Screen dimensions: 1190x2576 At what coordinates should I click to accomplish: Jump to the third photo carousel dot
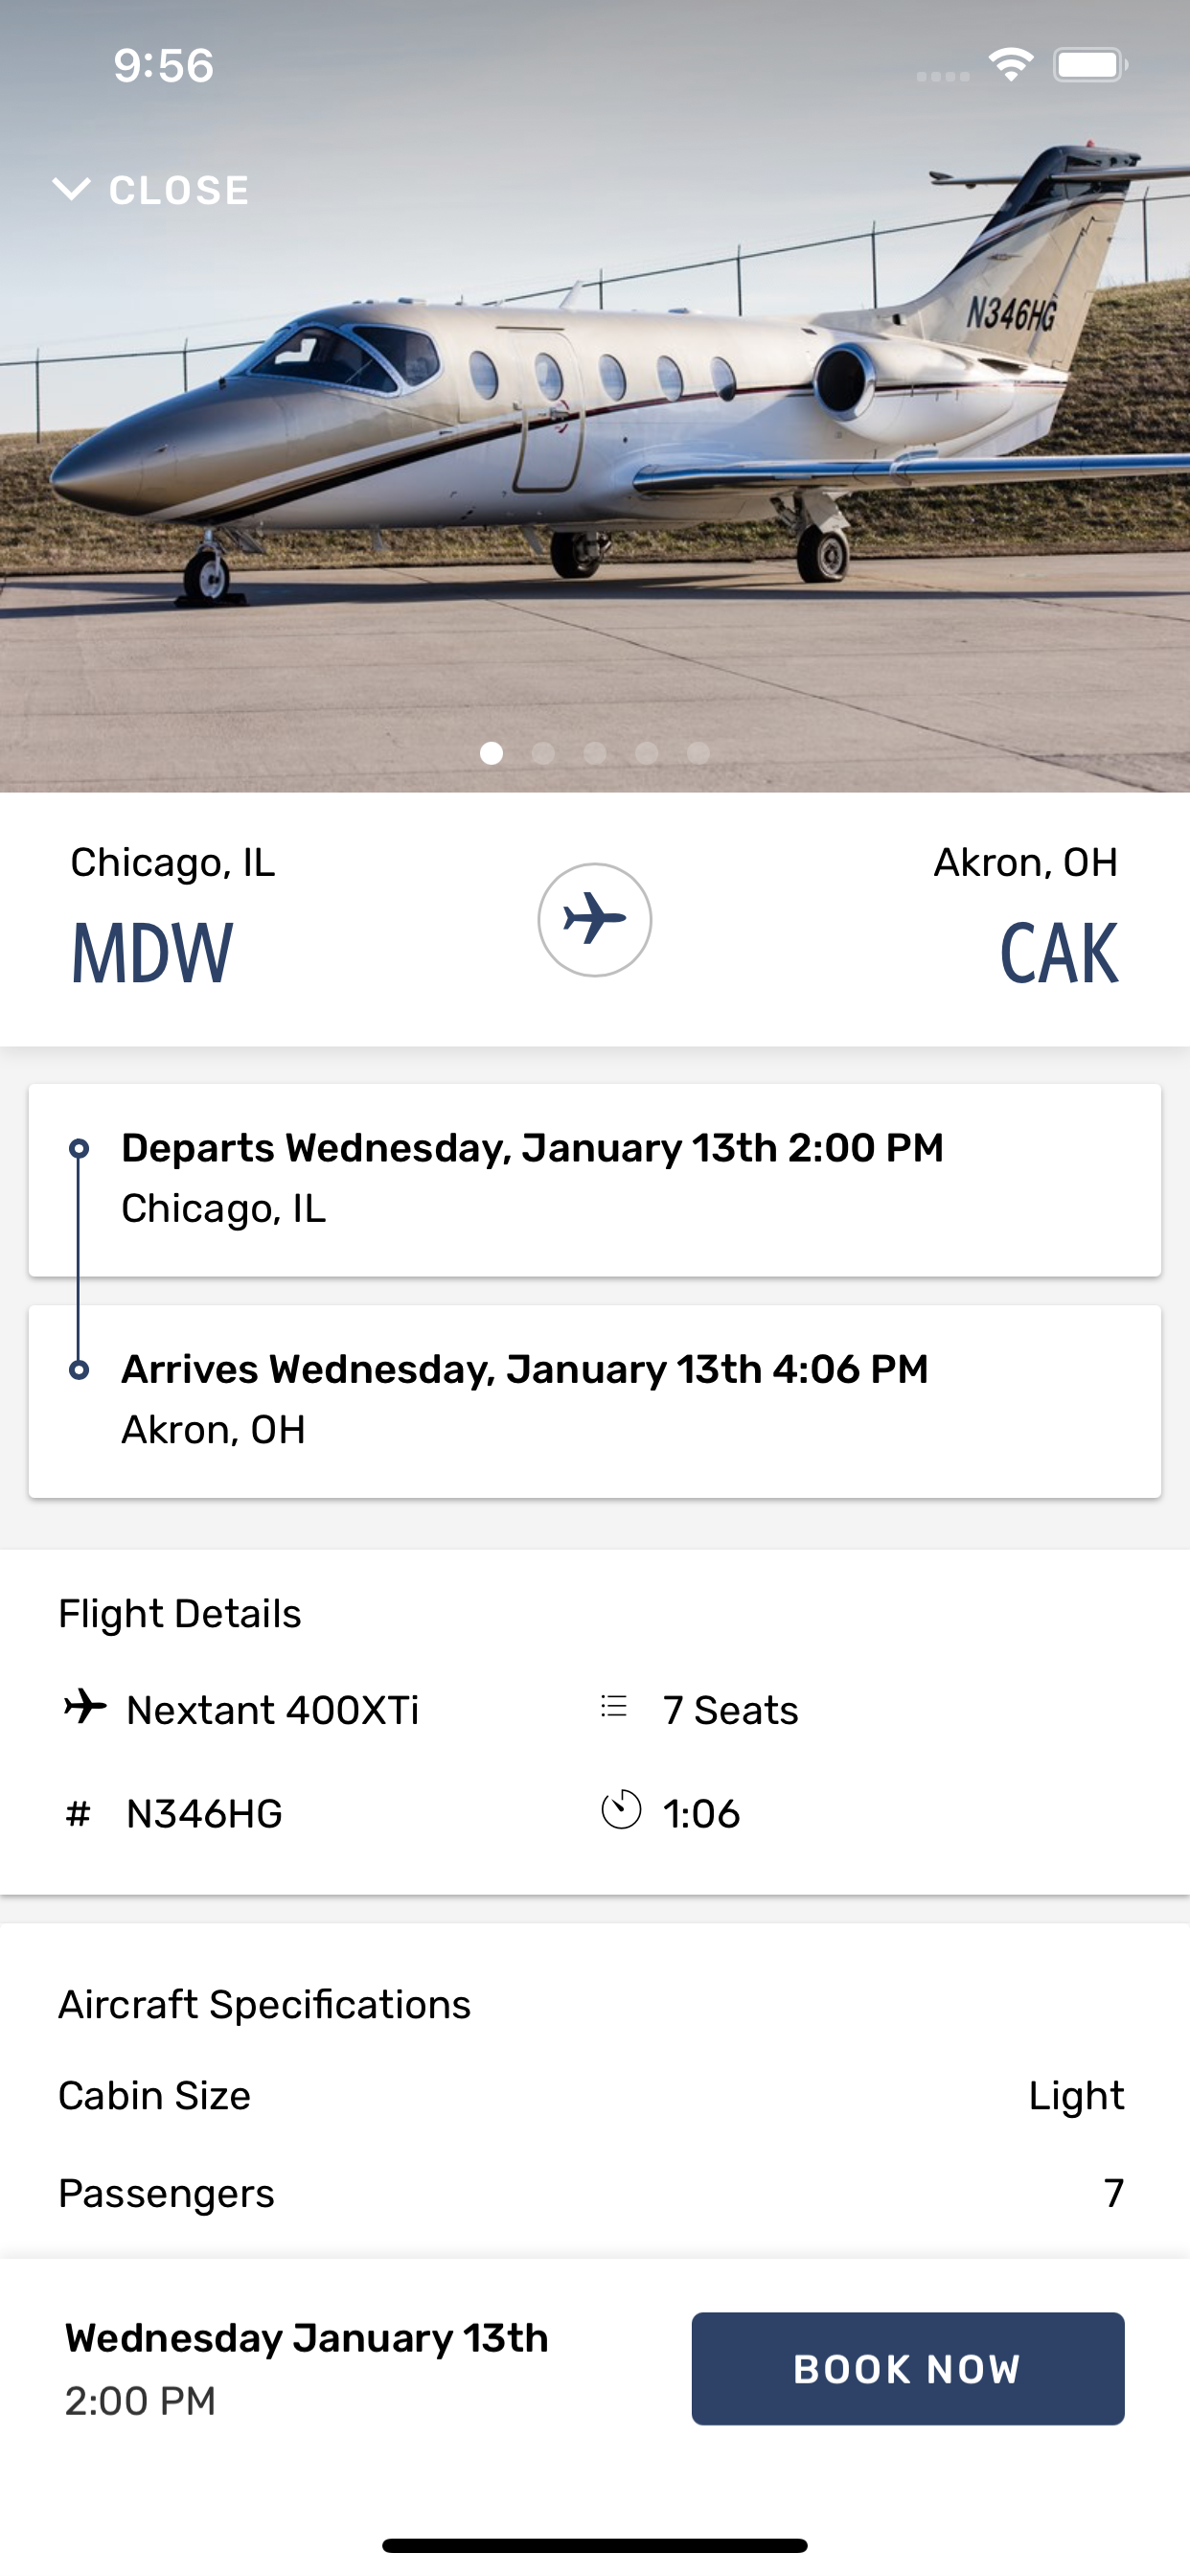coord(595,753)
